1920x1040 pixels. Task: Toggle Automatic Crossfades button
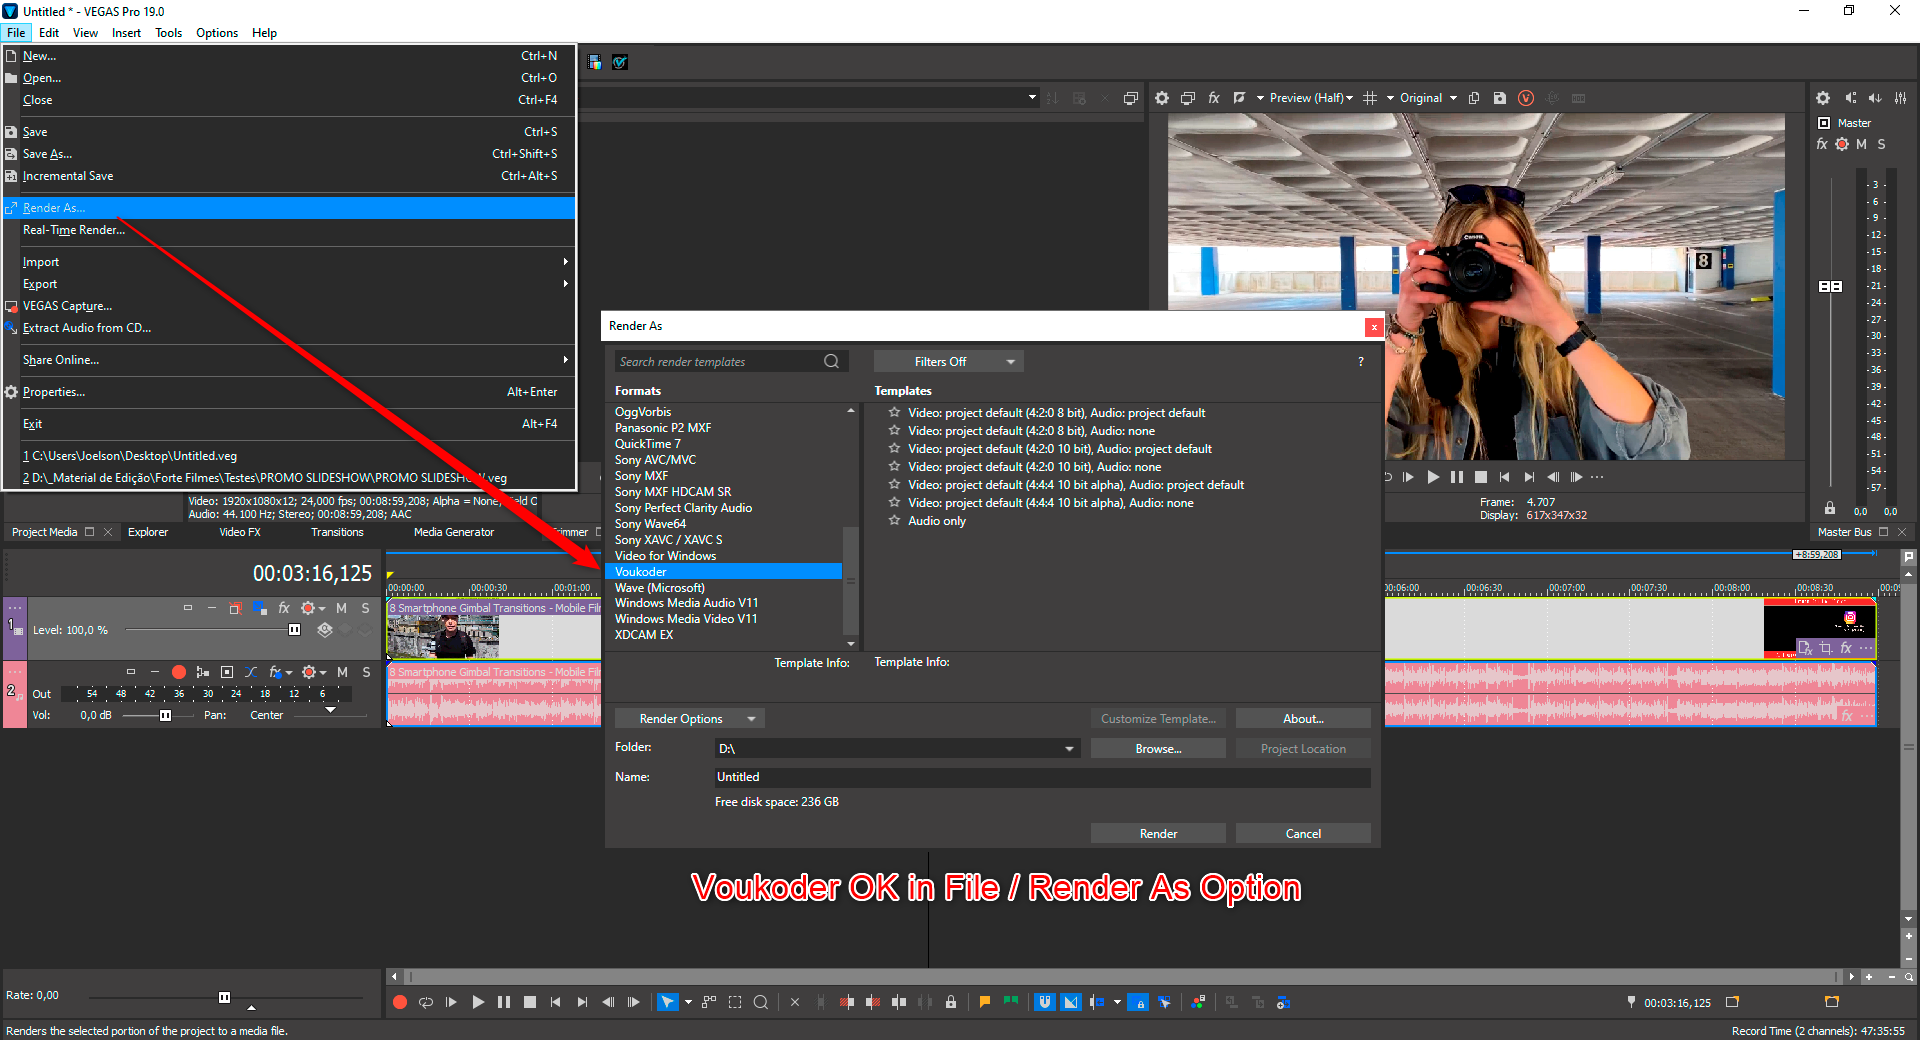pos(1071,1002)
